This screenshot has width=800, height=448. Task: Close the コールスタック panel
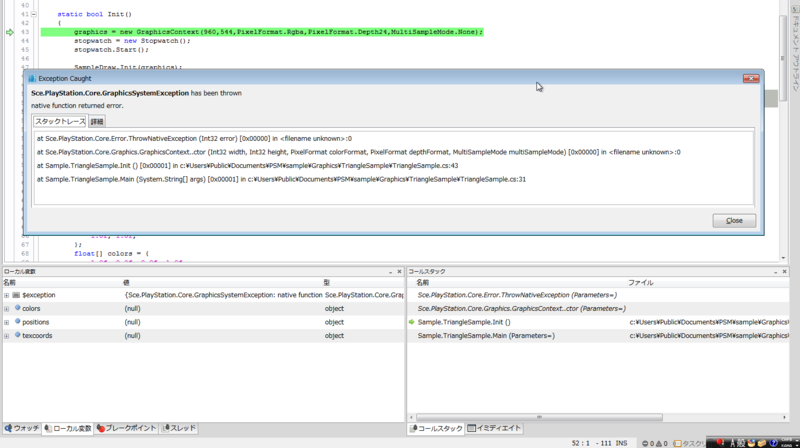[784, 272]
